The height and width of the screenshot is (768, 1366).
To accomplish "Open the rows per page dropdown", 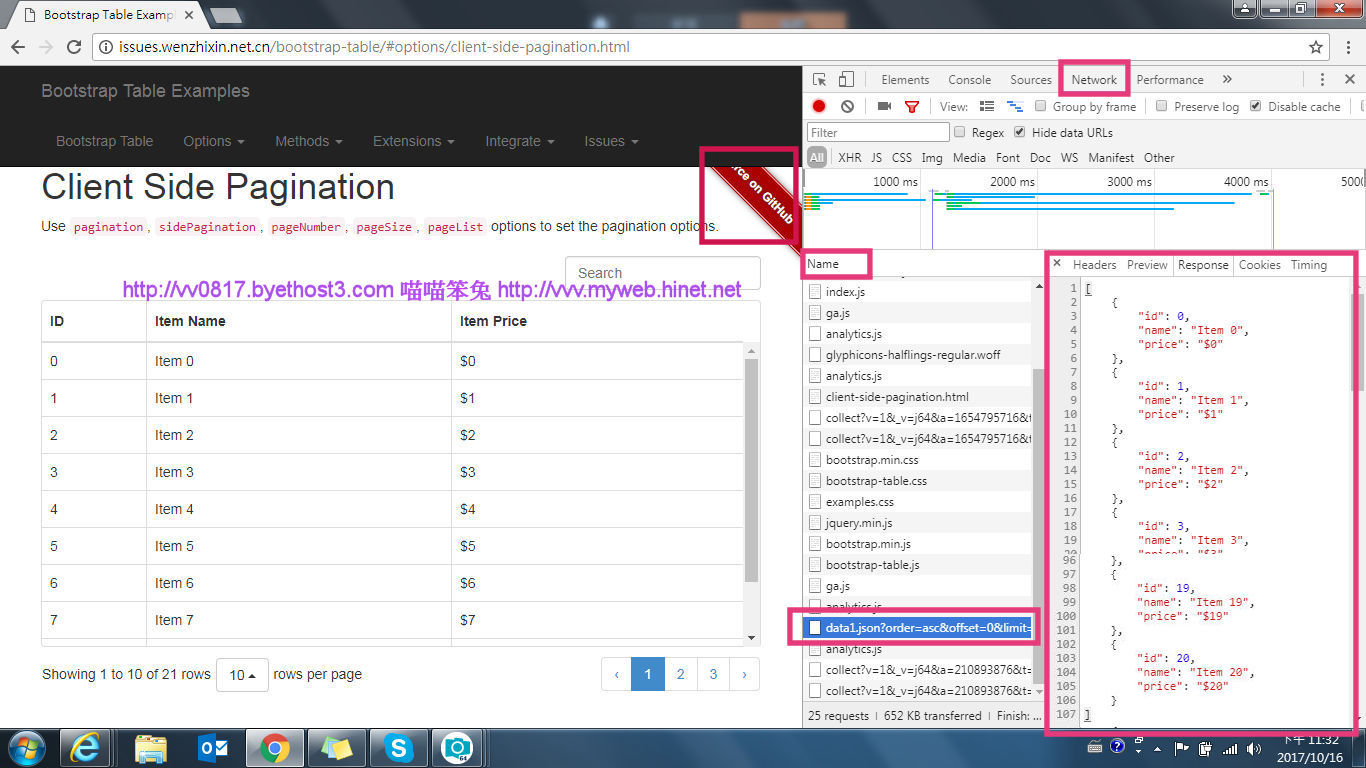I will click(x=242, y=675).
